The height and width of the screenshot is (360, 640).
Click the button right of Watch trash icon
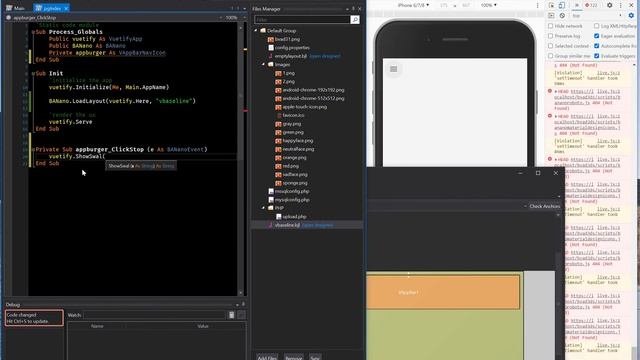pos(241,315)
